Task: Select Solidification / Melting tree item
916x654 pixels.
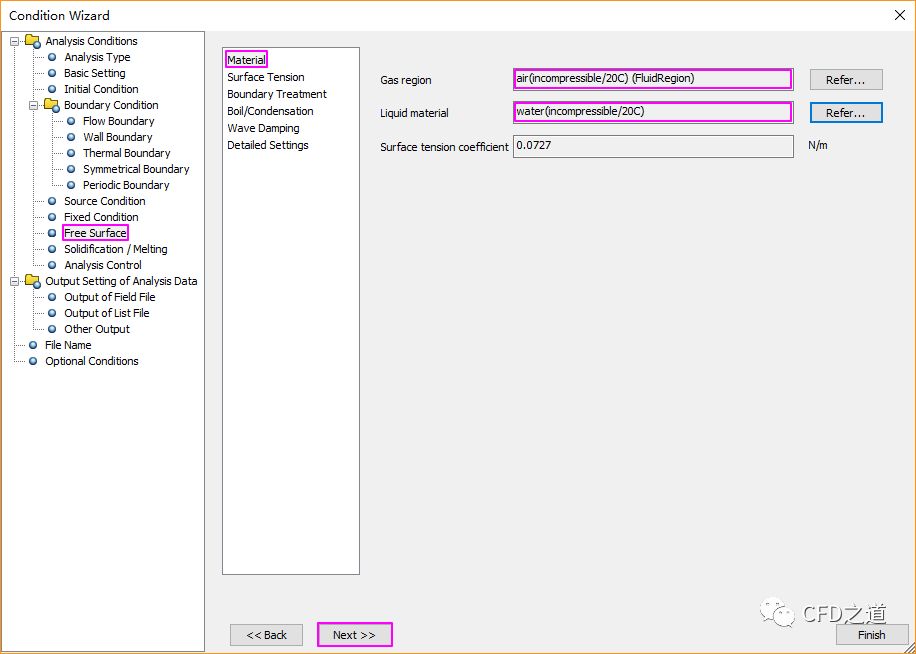Action: [115, 249]
